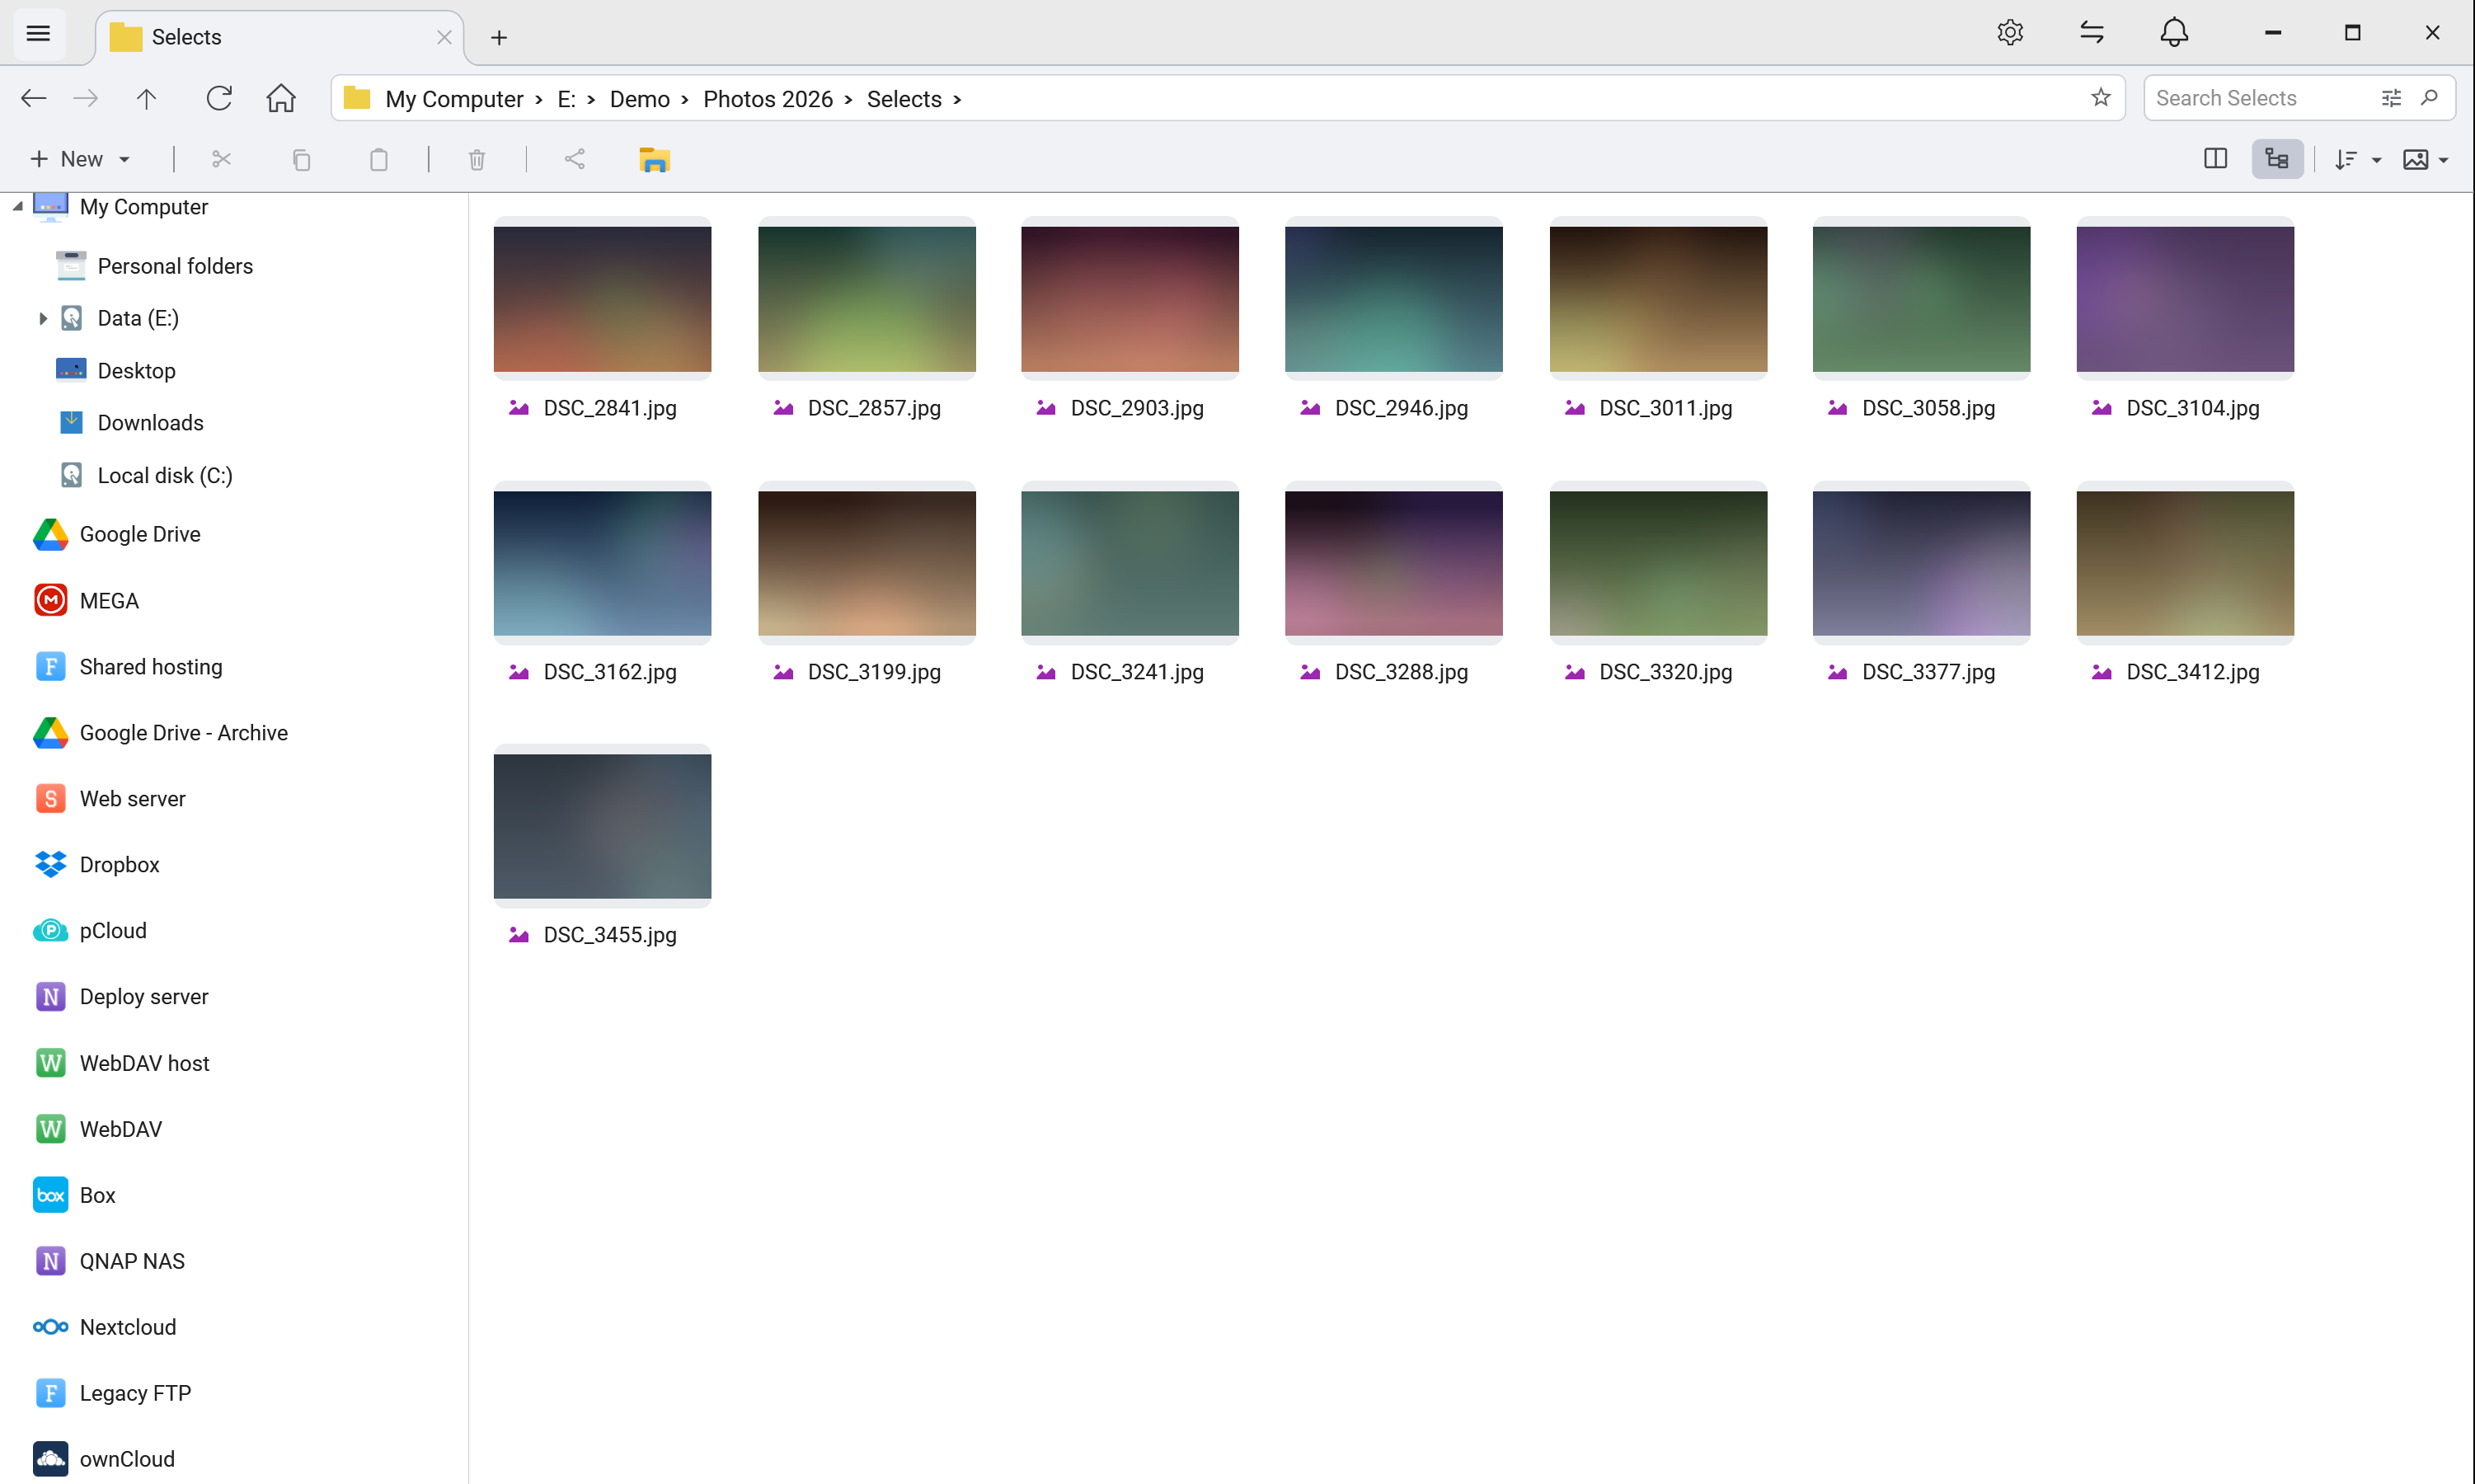Open Web server connection
Screen dimensions: 2475x1484
click(132, 798)
